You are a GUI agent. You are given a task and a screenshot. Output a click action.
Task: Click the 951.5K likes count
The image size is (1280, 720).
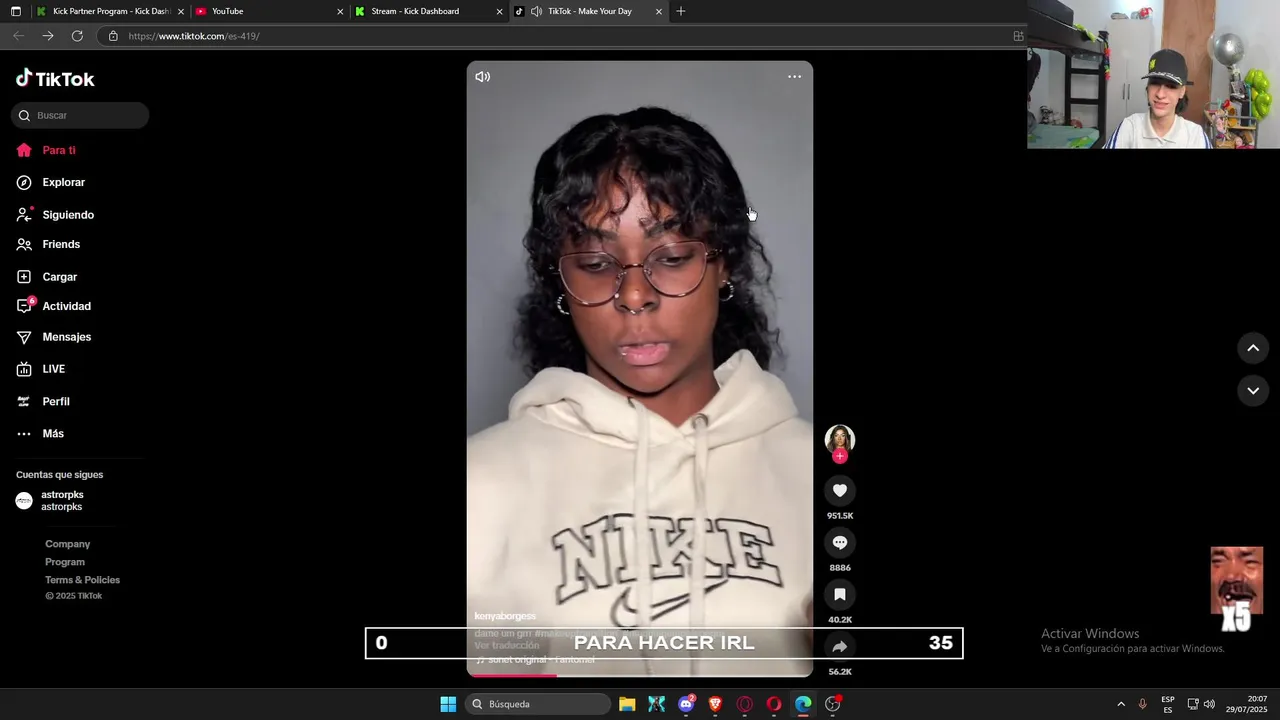(840, 516)
